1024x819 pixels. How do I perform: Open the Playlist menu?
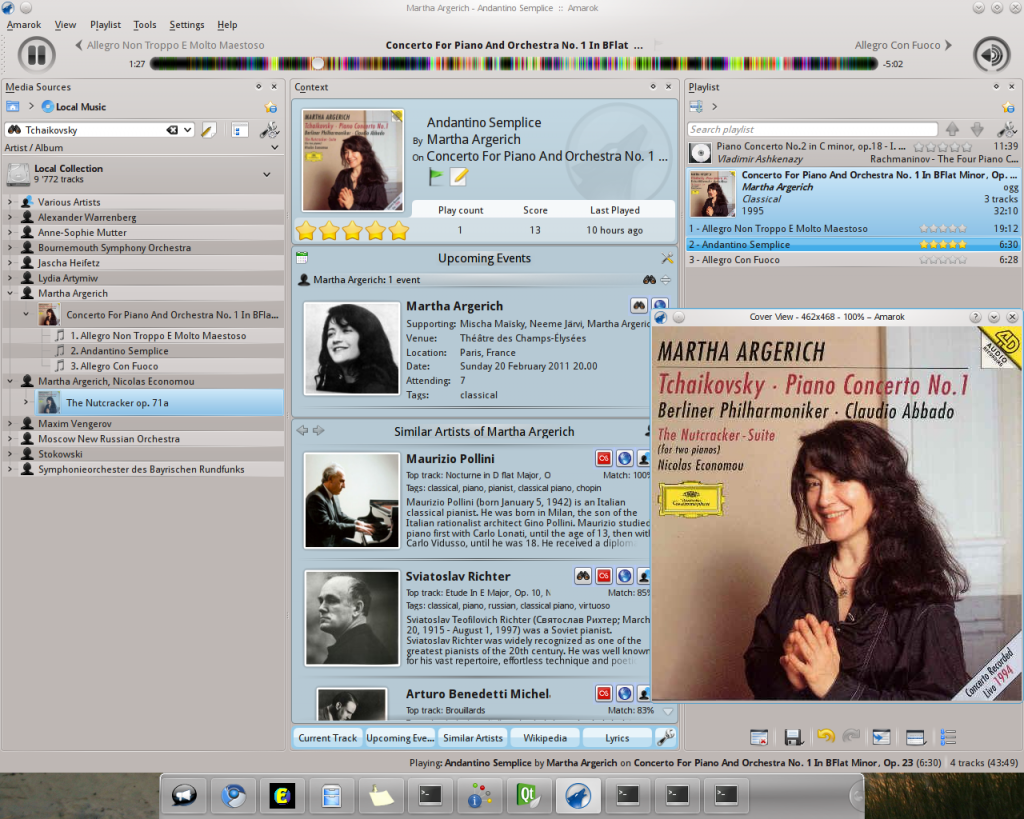(105, 25)
